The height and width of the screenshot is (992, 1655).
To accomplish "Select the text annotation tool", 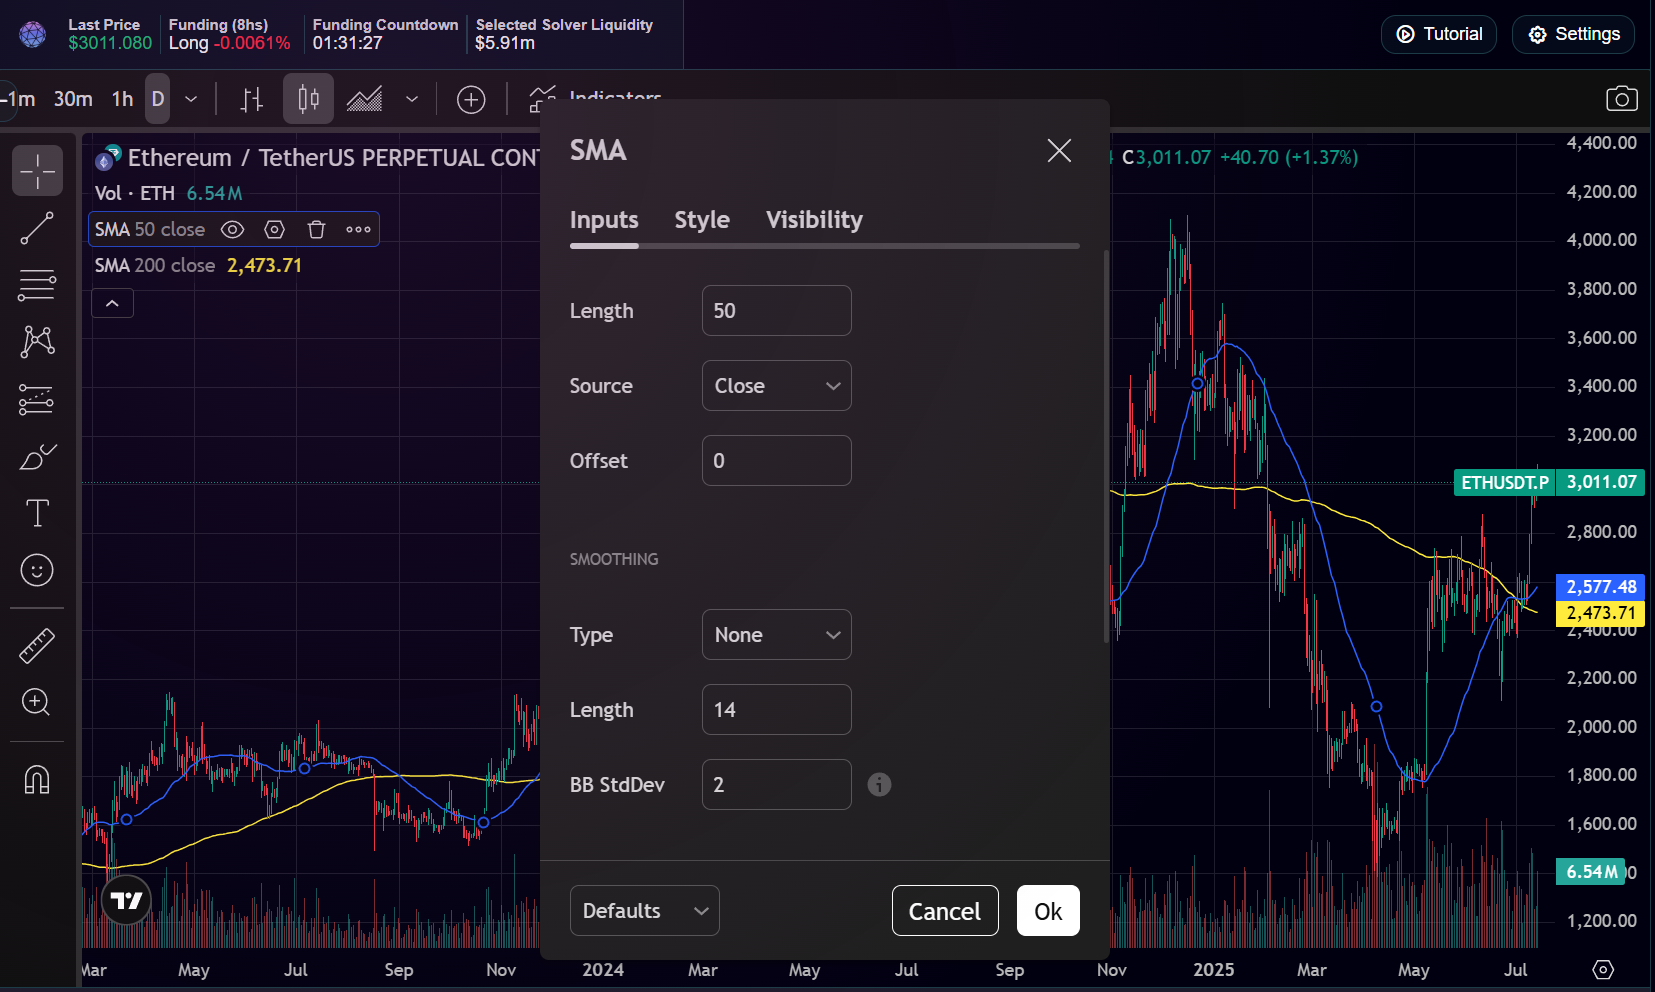I will point(37,513).
